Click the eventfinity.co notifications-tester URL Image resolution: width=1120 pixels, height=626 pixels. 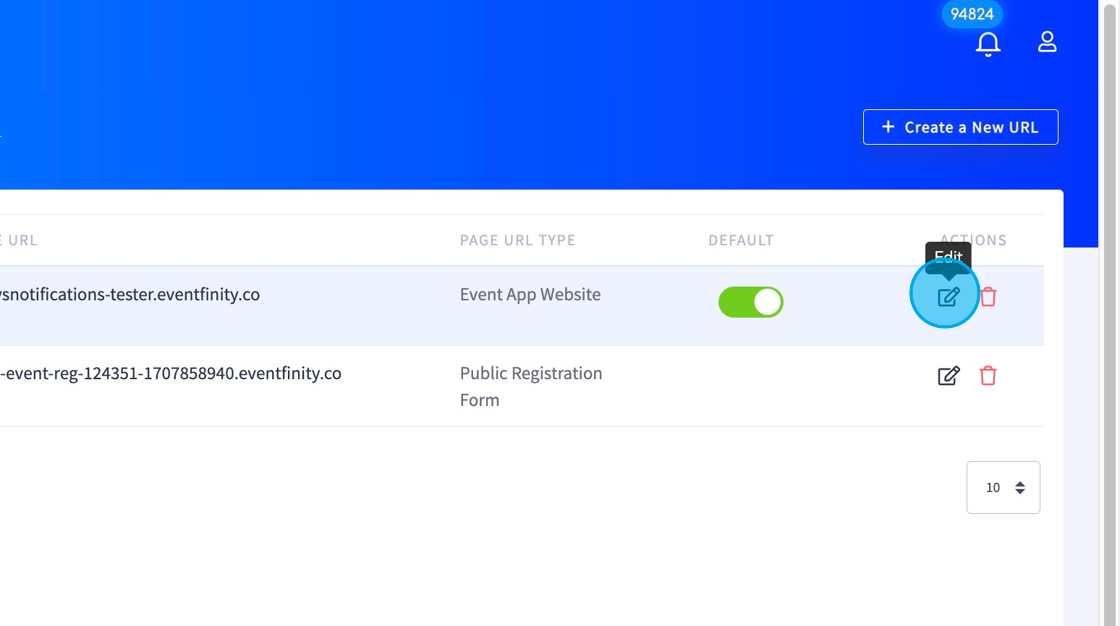pyautogui.click(x=129, y=294)
